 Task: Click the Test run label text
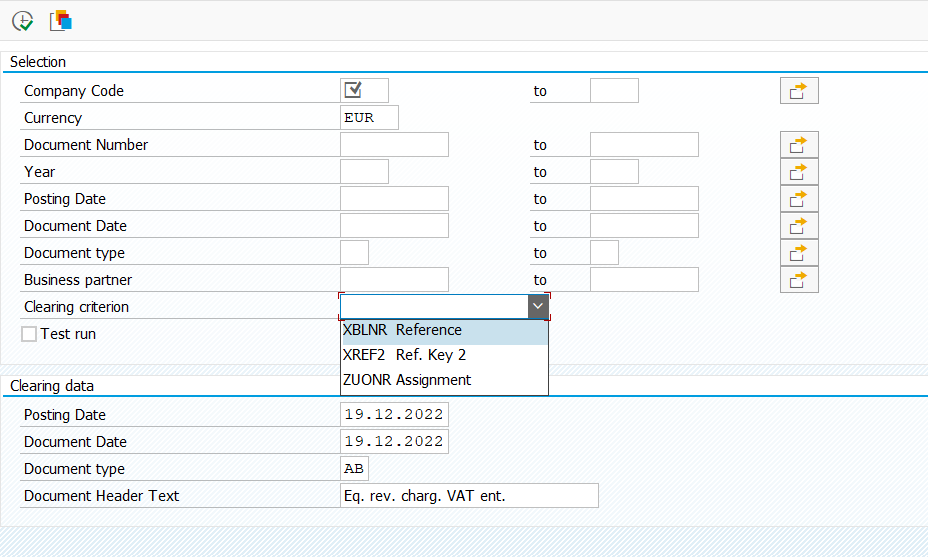click(x=68, y=334)
